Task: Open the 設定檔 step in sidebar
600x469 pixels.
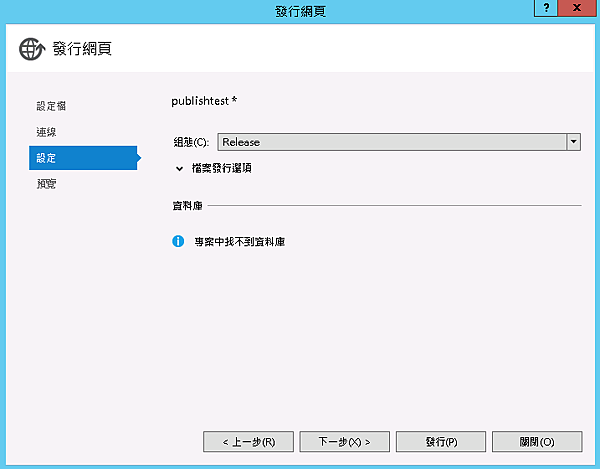Action: (51, 106)
